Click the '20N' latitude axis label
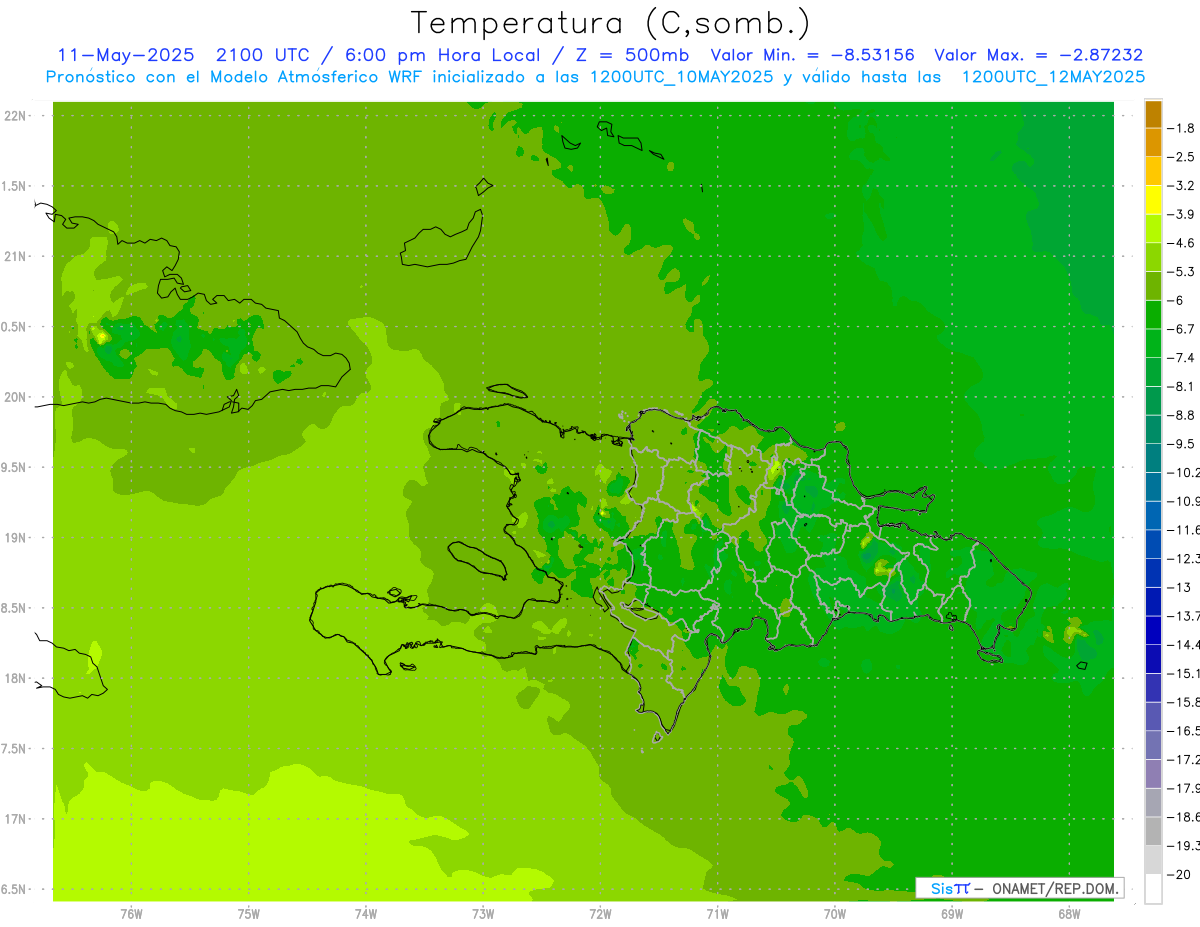The width and height of the screenshot is (1200, 927). pyautogui.click(x=14, y=397)
